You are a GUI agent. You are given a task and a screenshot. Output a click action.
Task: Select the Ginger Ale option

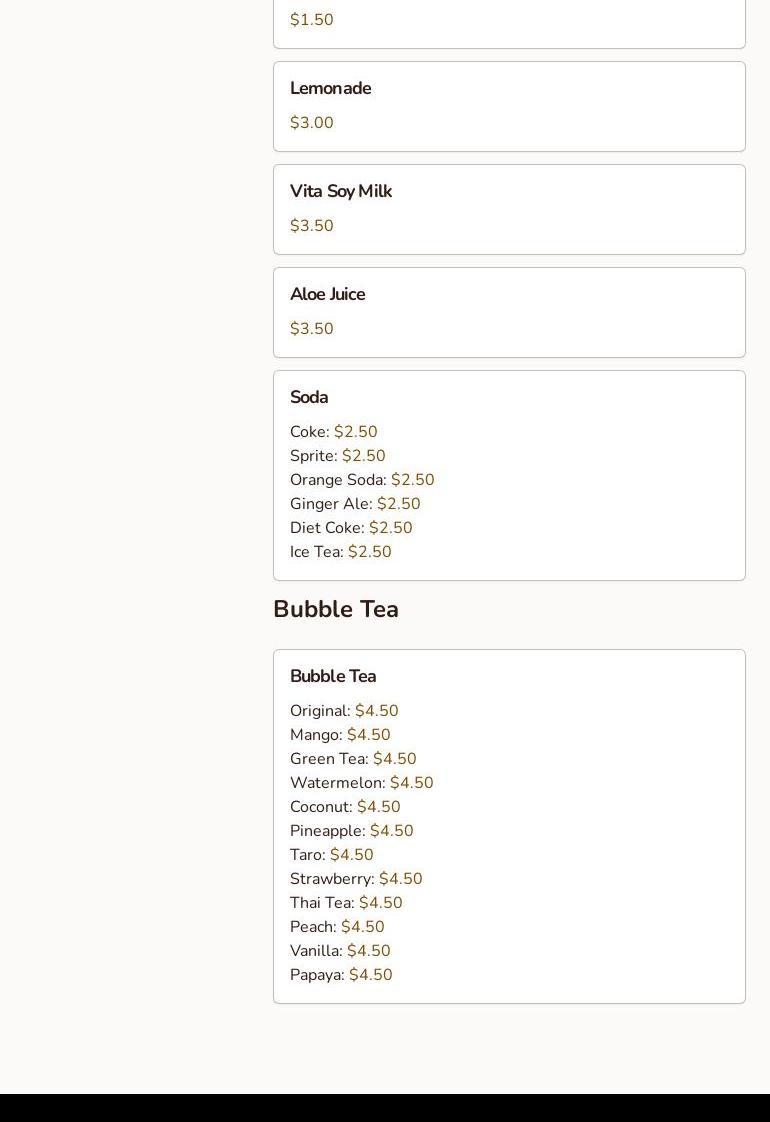coord(355,504)
